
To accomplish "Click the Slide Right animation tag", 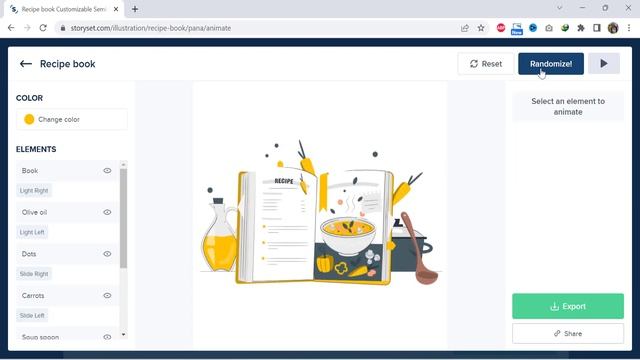I will [x=34, y=274].
